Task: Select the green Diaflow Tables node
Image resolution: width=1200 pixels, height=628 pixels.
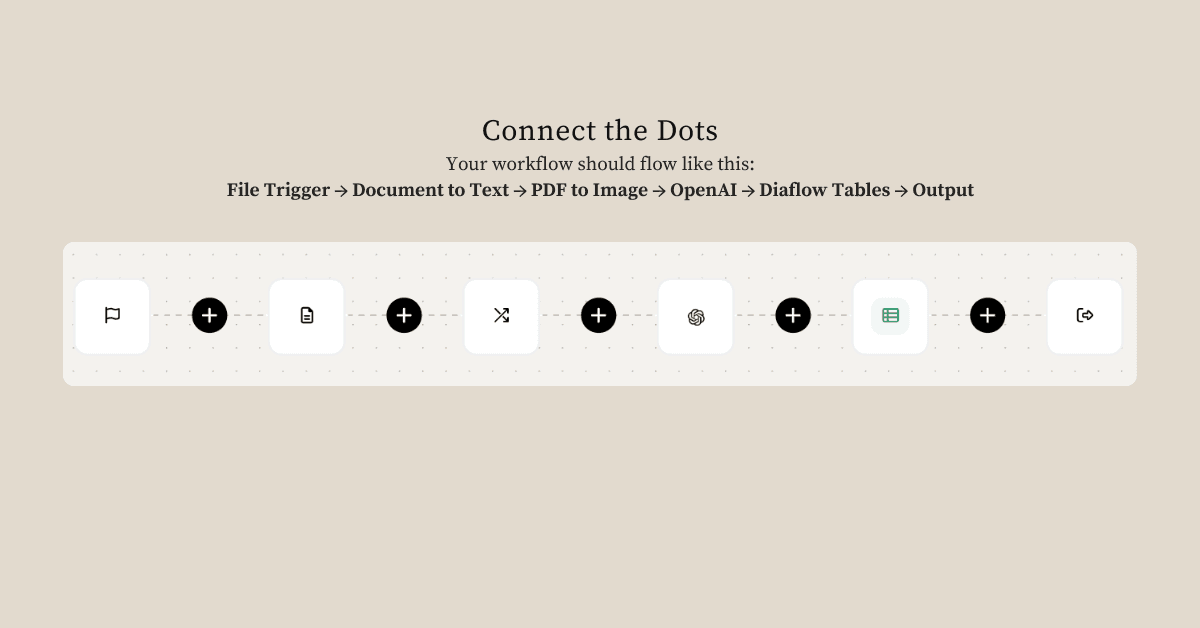Action: [x=890, y=316]
